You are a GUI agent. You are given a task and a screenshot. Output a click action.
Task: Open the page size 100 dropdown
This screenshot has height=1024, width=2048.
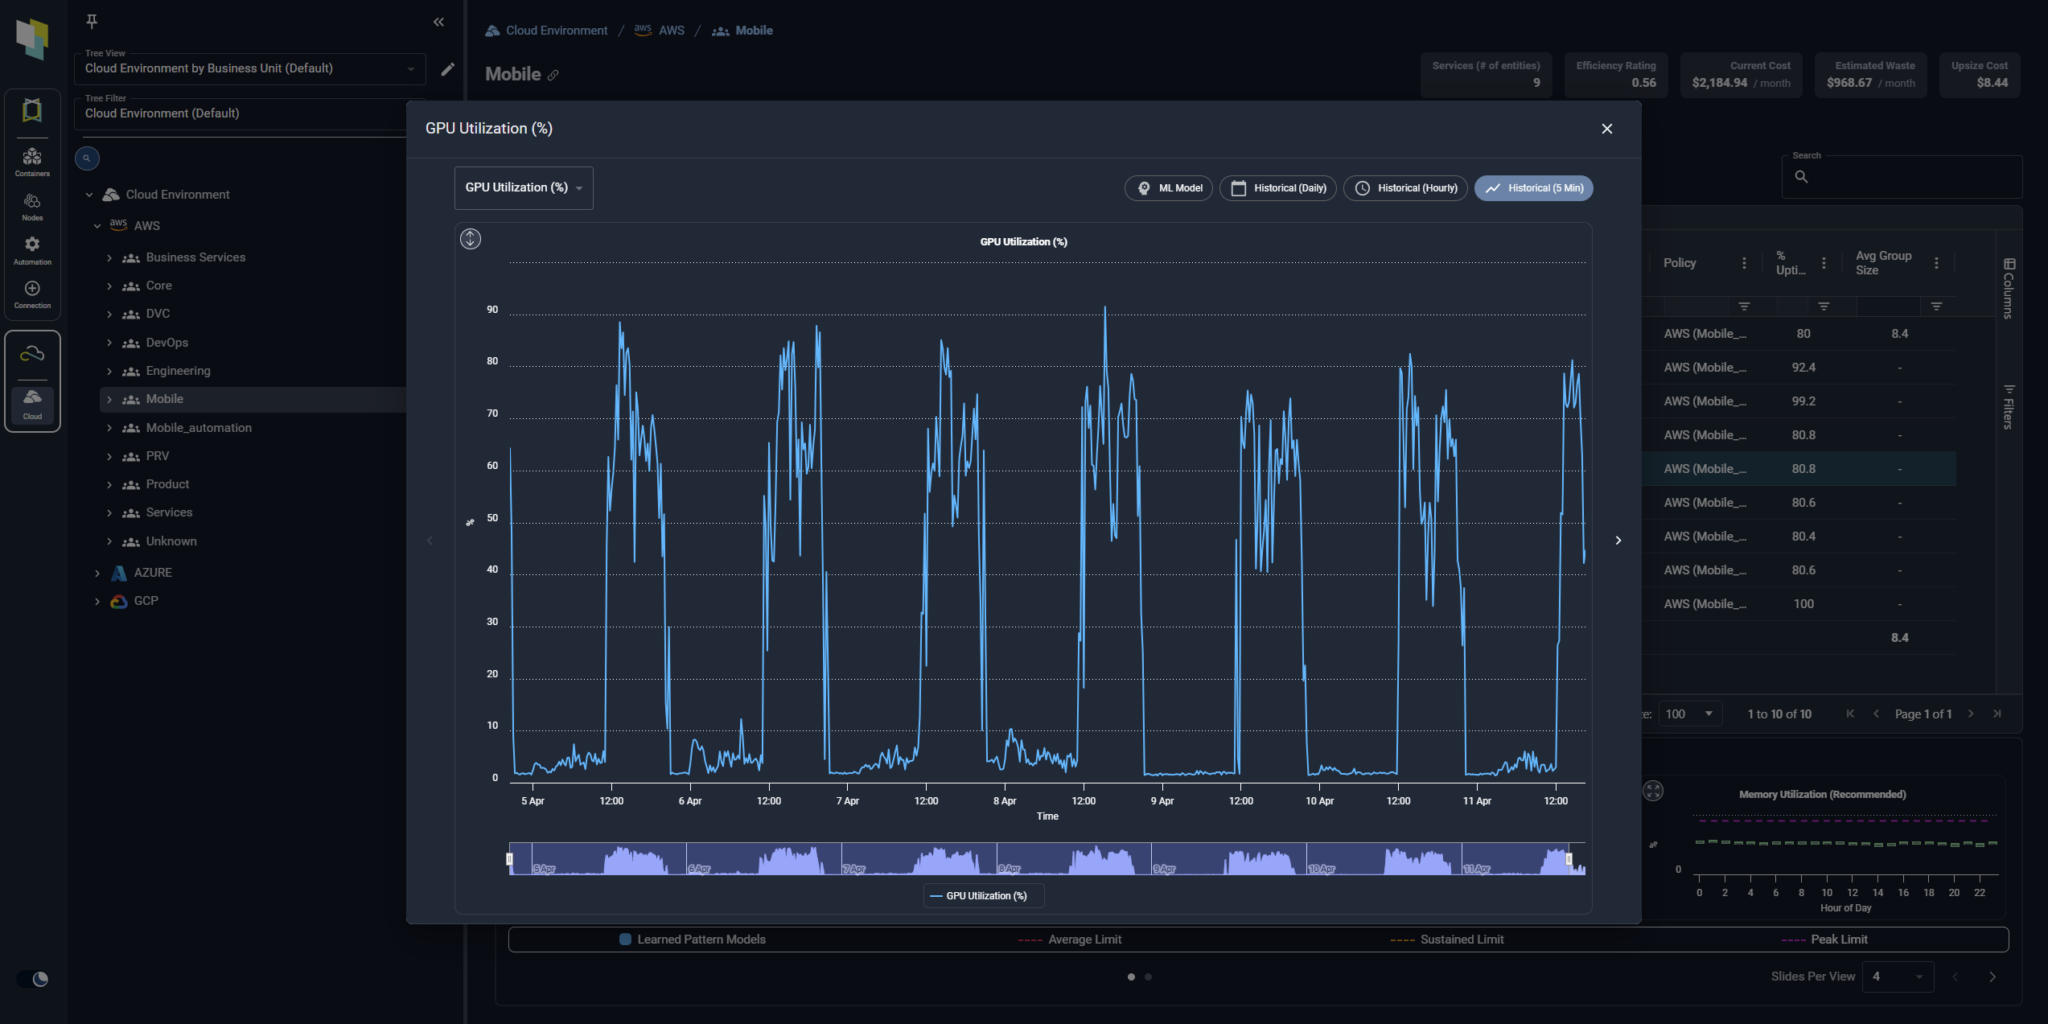click(x=1690, y=713)
